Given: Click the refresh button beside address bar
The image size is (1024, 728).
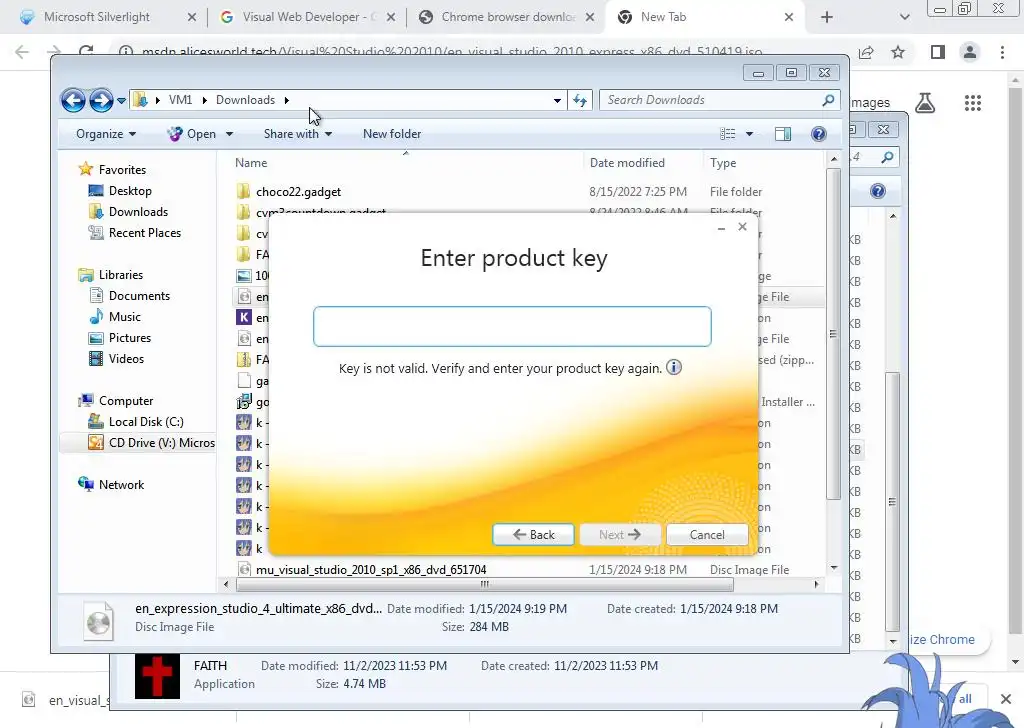Looking at the screenshot, I should 580,100.
